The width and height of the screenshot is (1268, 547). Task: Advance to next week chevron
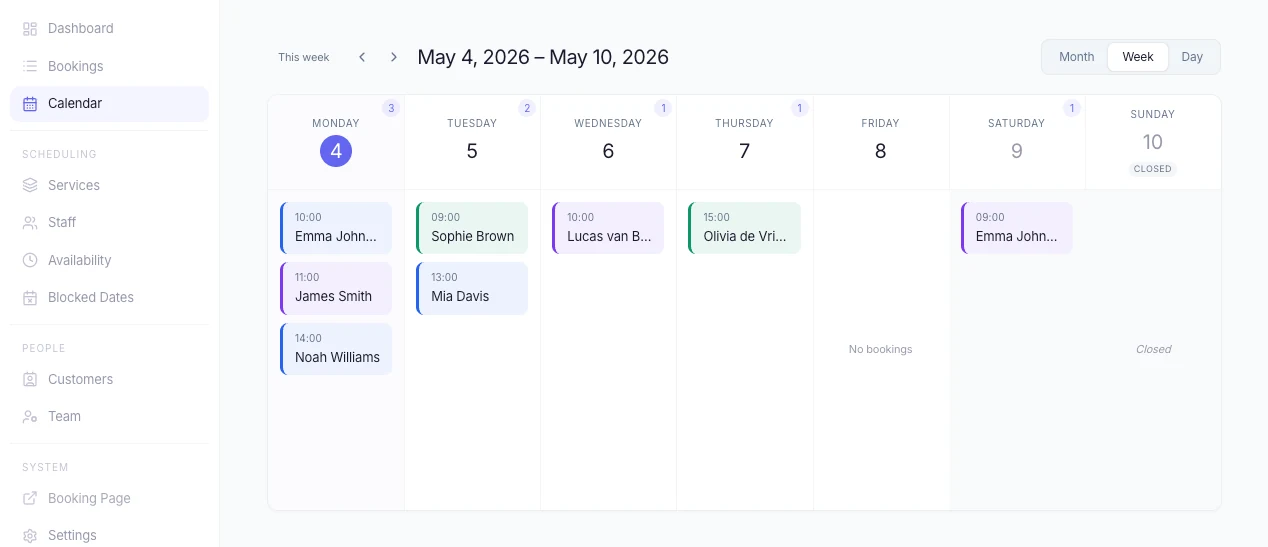[394, 57]
